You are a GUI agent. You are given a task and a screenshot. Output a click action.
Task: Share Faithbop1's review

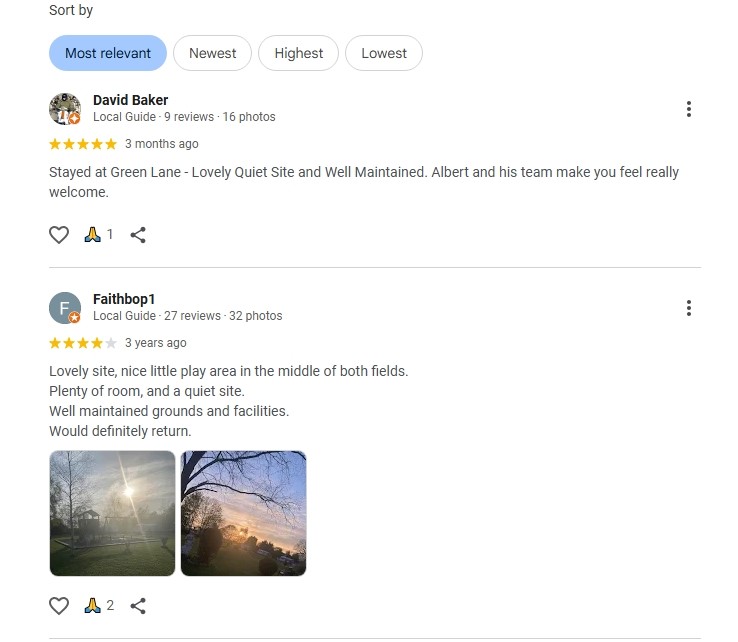[138, 606]
